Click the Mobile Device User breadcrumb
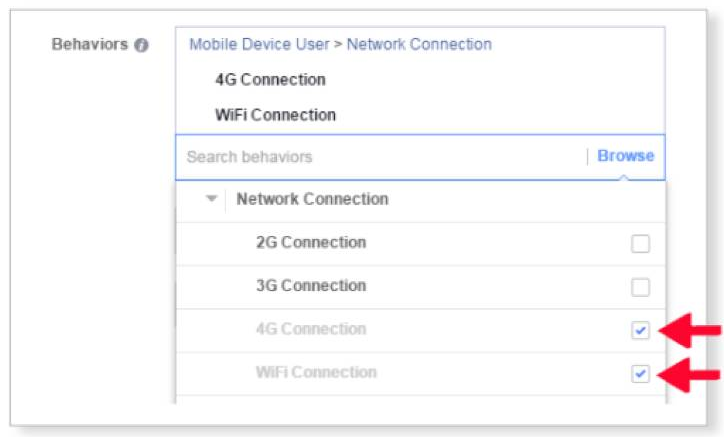Viewport: 724px width, 437px height. point(259,44)
